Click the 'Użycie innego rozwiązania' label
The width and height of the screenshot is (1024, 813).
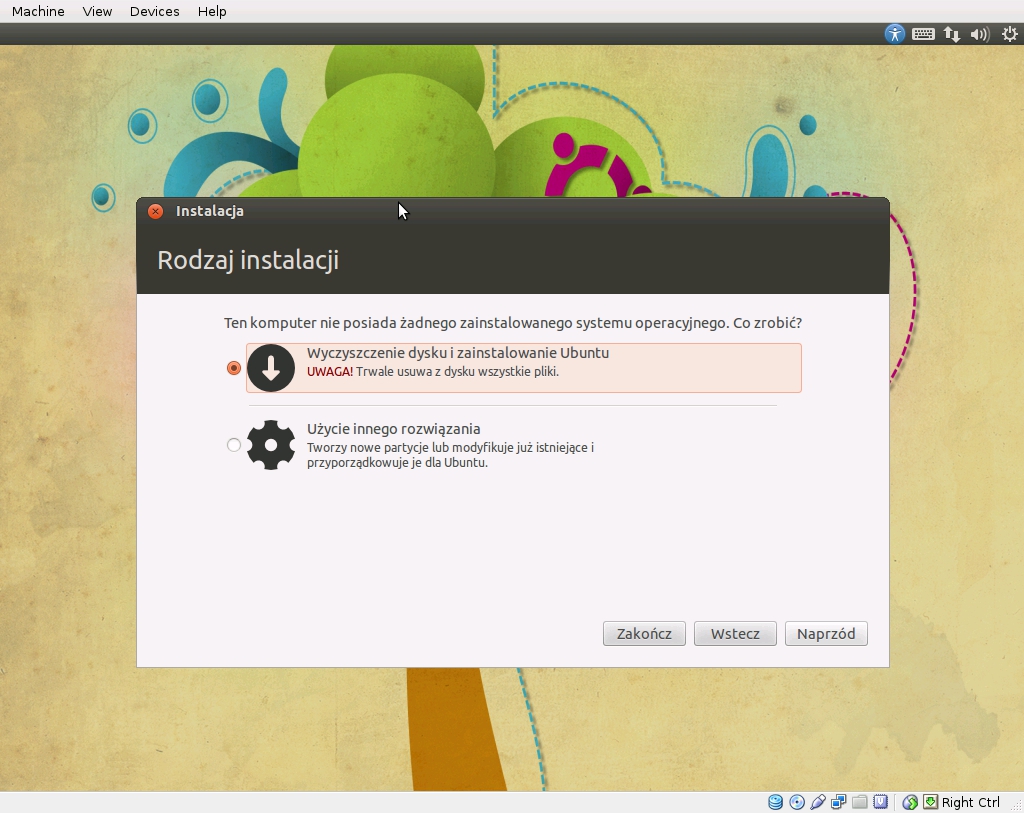coord(394,429)
